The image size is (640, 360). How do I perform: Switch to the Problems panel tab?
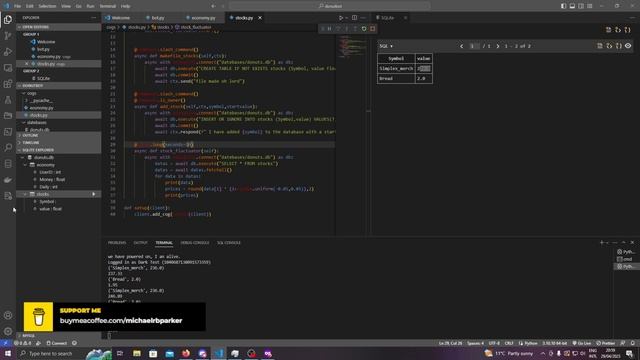click(117, 243)
